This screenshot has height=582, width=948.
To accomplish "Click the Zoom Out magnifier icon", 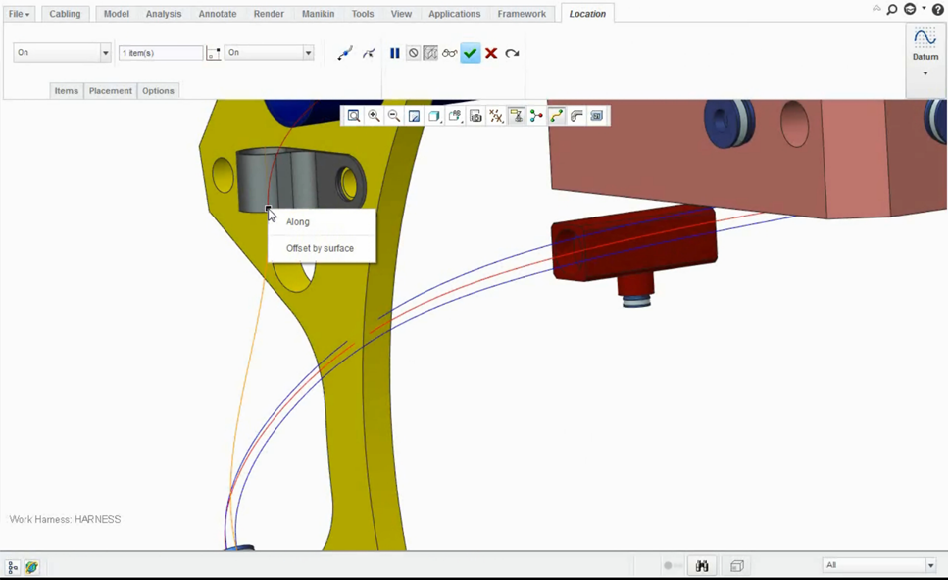I will click(394, 116).
